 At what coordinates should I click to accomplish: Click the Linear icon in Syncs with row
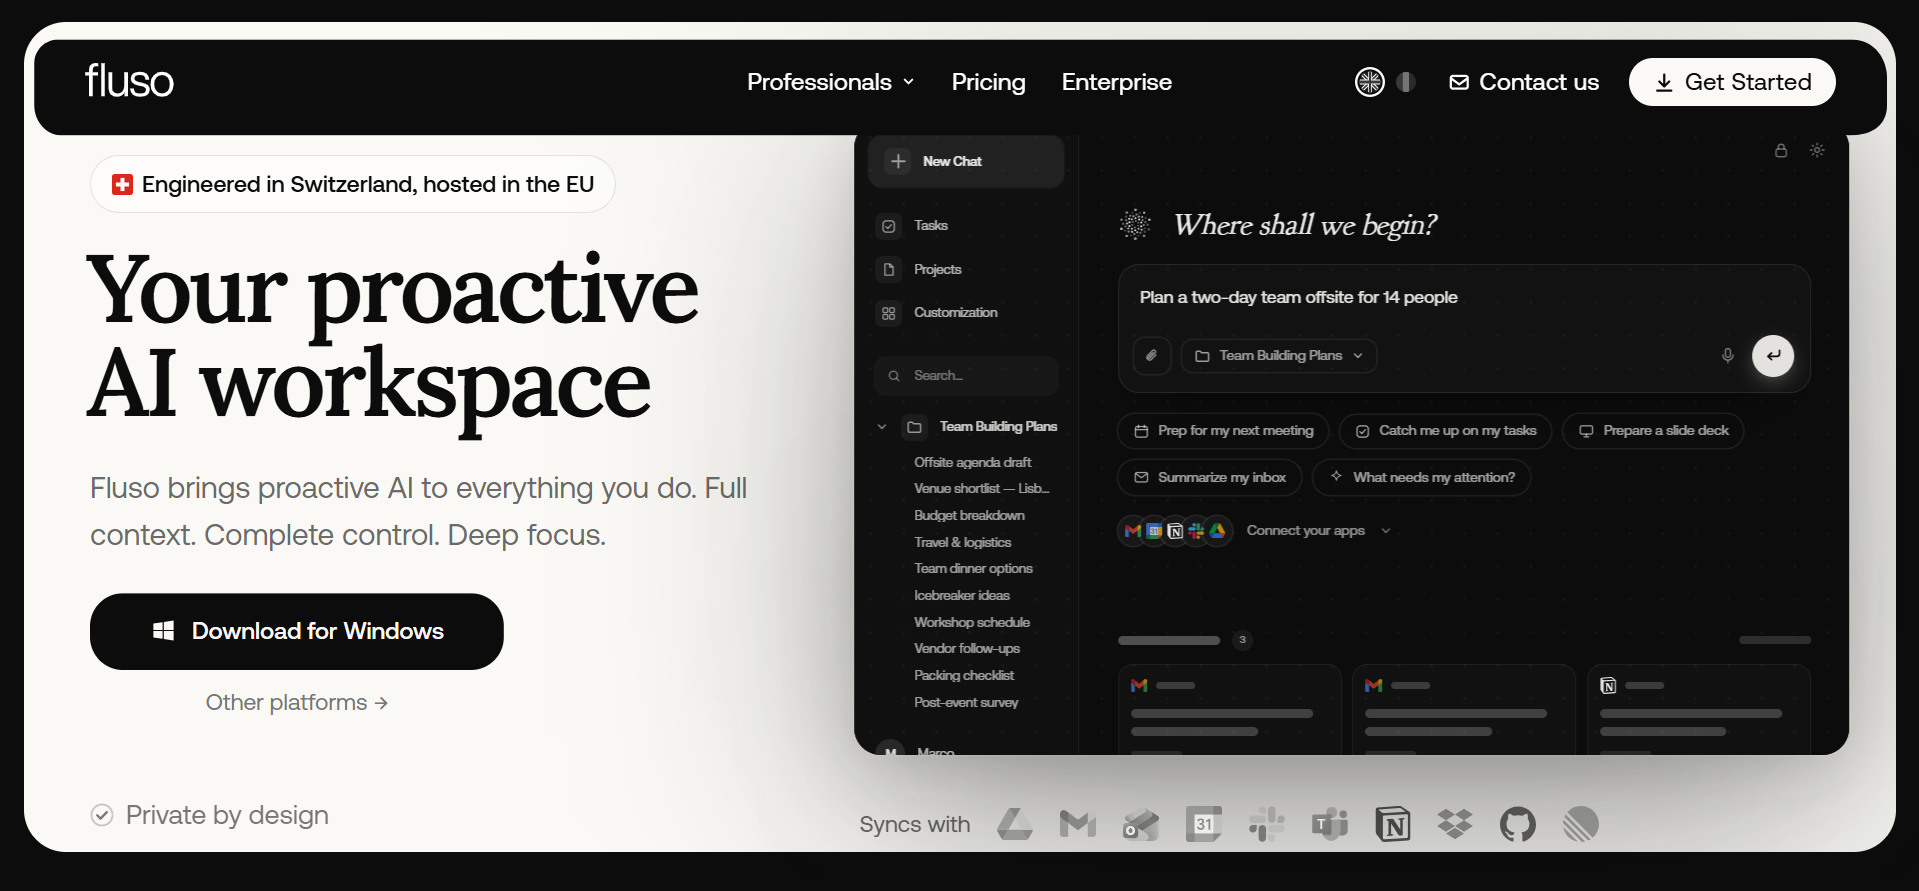(1581, 824)
